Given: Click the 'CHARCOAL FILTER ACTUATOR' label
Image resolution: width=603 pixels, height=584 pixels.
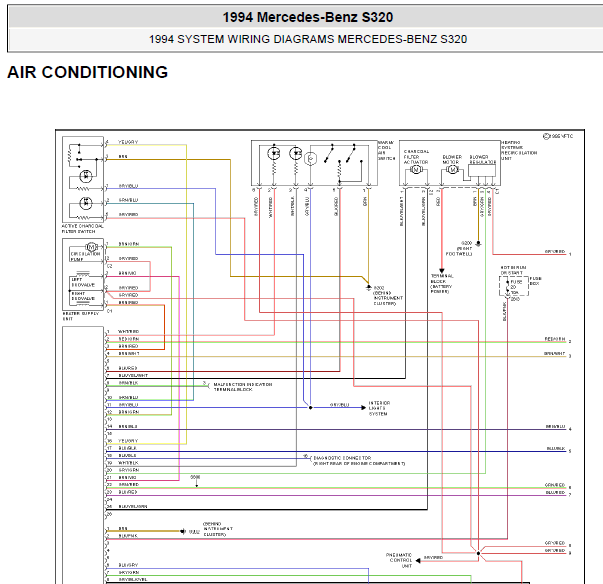Looking at the screenshot, I should [416, 157].
